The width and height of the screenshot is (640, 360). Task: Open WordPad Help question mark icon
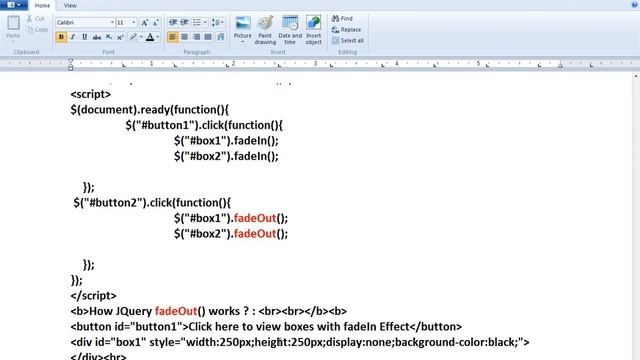point(634,4)
